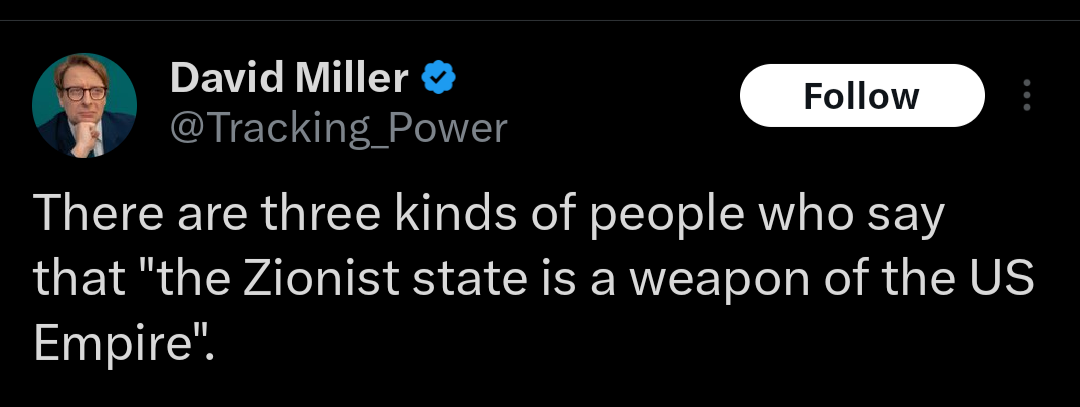This screenshot has height=407, width=1080.
Task: Expand post actions via vertical ellipsis
Action: (x=1025, y=96)
